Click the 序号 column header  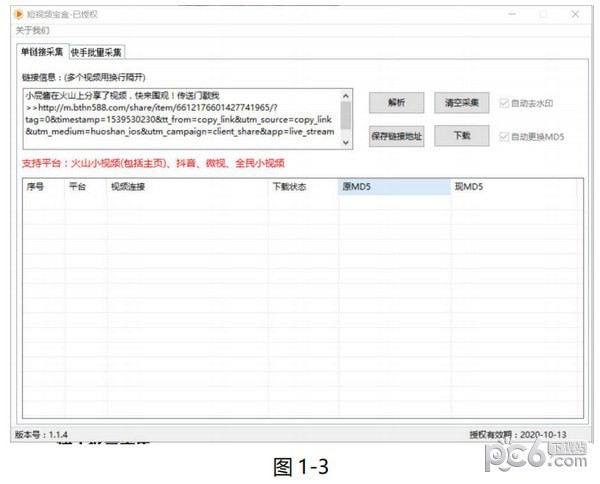[44, 187]
